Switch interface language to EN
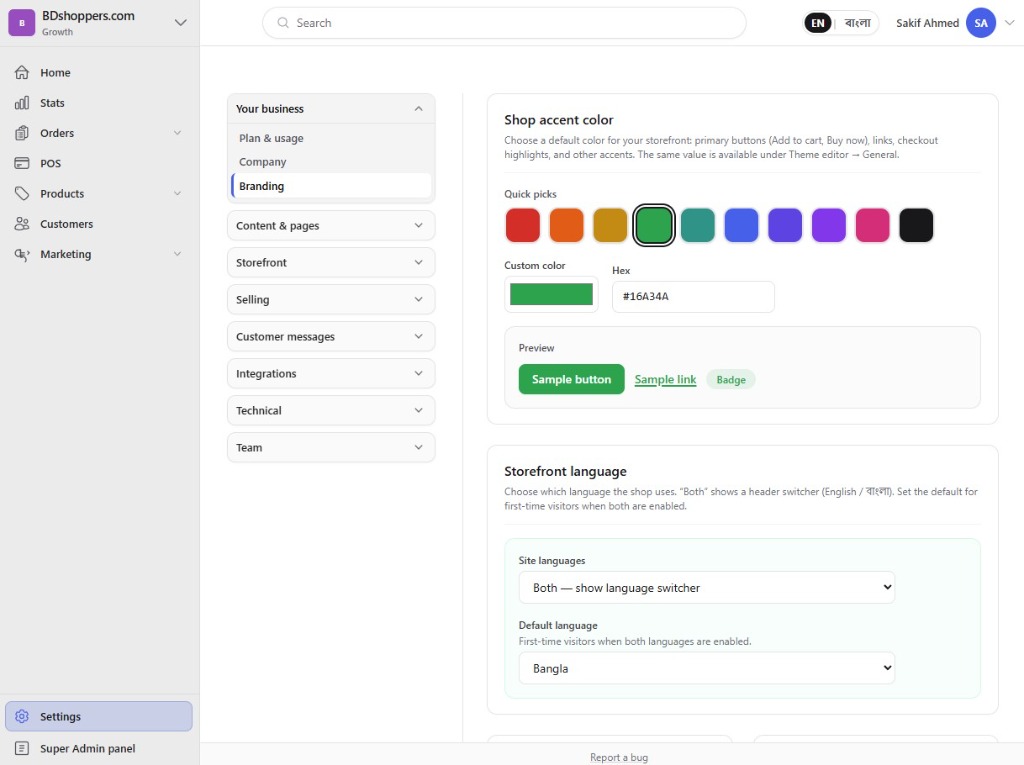Image resolution: width=1024 pixels, height=765 pixels. pos(818,23)
